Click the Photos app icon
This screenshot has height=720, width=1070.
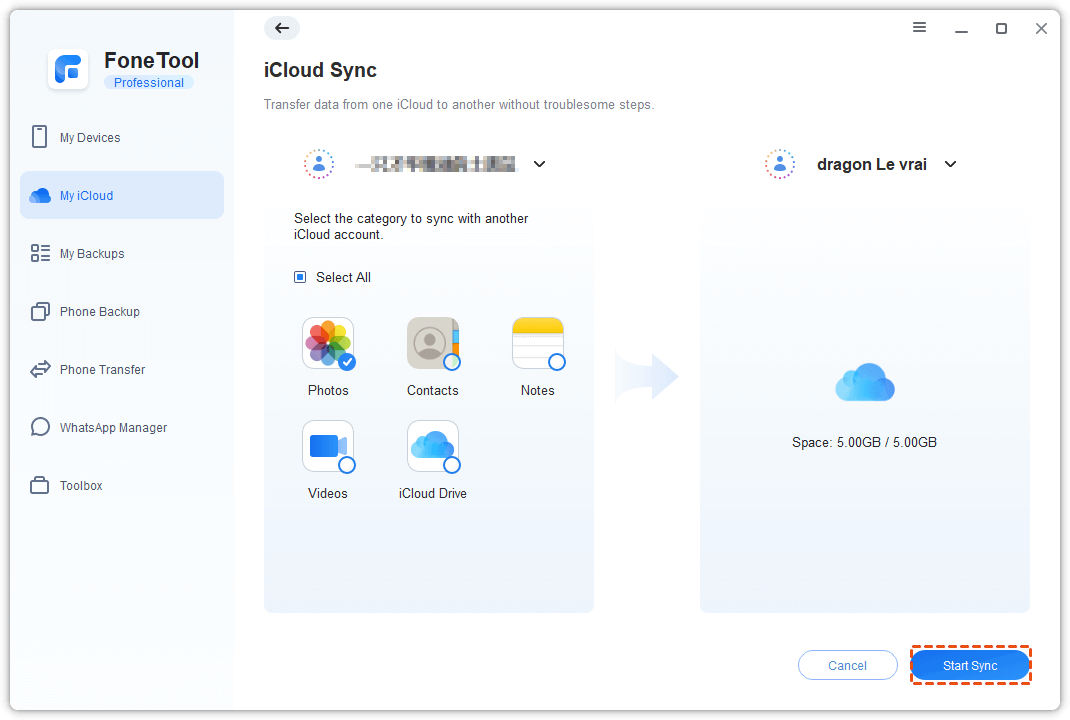point(327,343)
